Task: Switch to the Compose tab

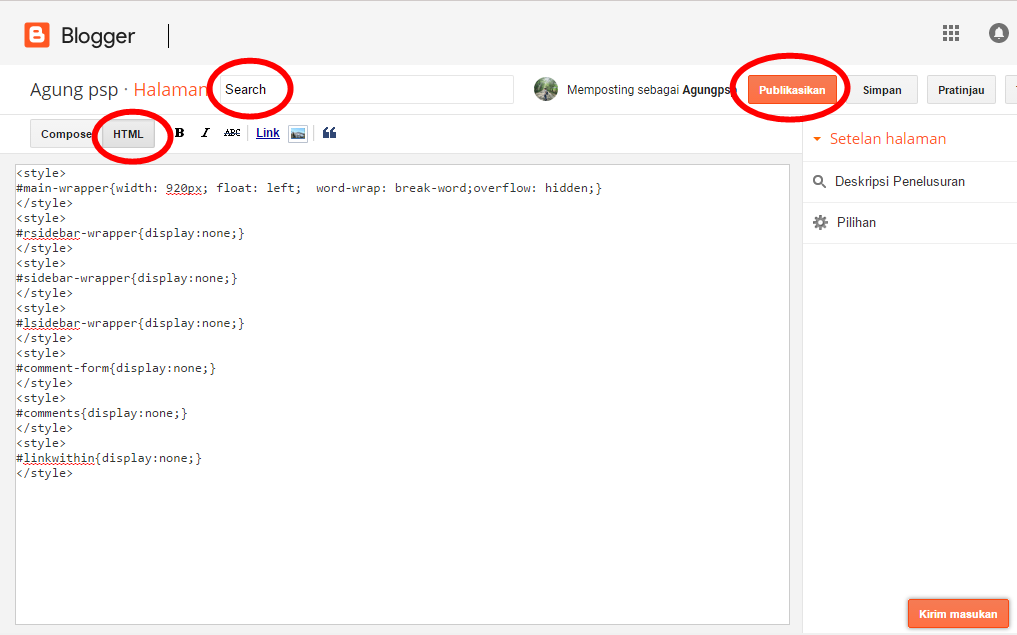Action: (x=66, y=134)
